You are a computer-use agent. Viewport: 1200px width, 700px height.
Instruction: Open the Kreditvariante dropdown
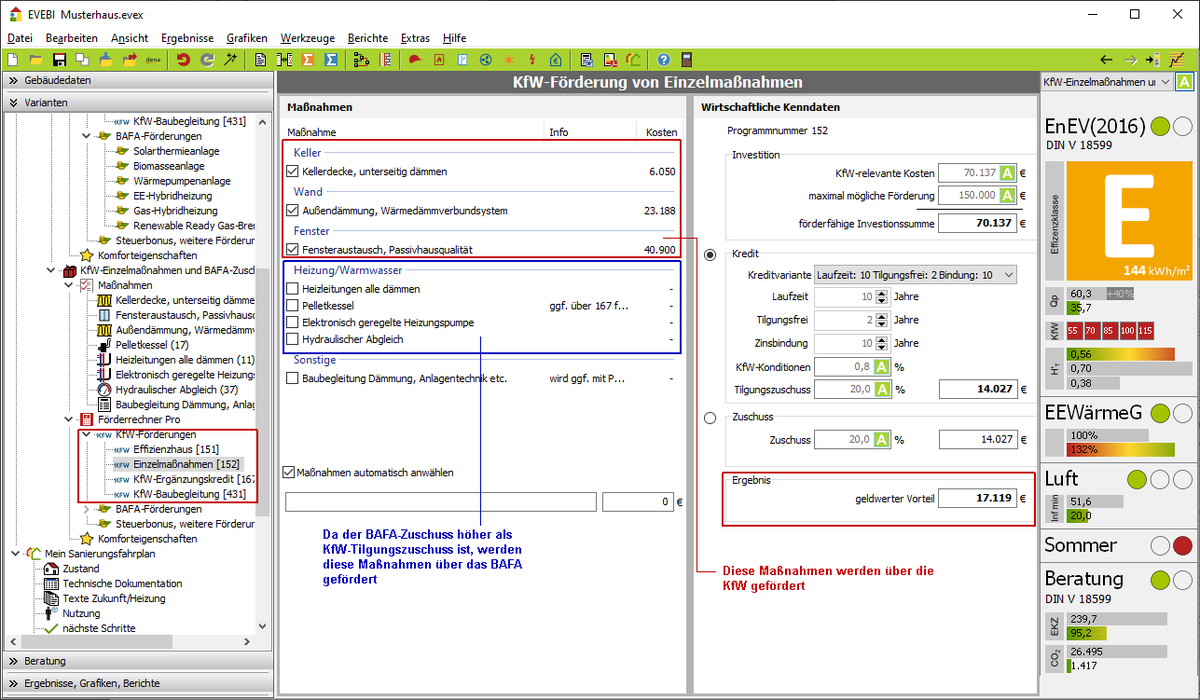pyautogui.click(x=915, y=275)
